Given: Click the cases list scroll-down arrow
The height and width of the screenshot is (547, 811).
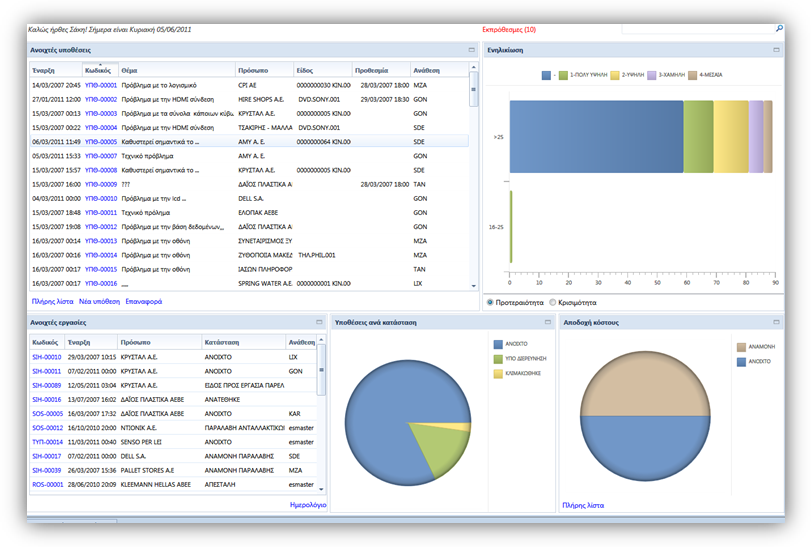Looking at the screenshot, I should (474, 285).
